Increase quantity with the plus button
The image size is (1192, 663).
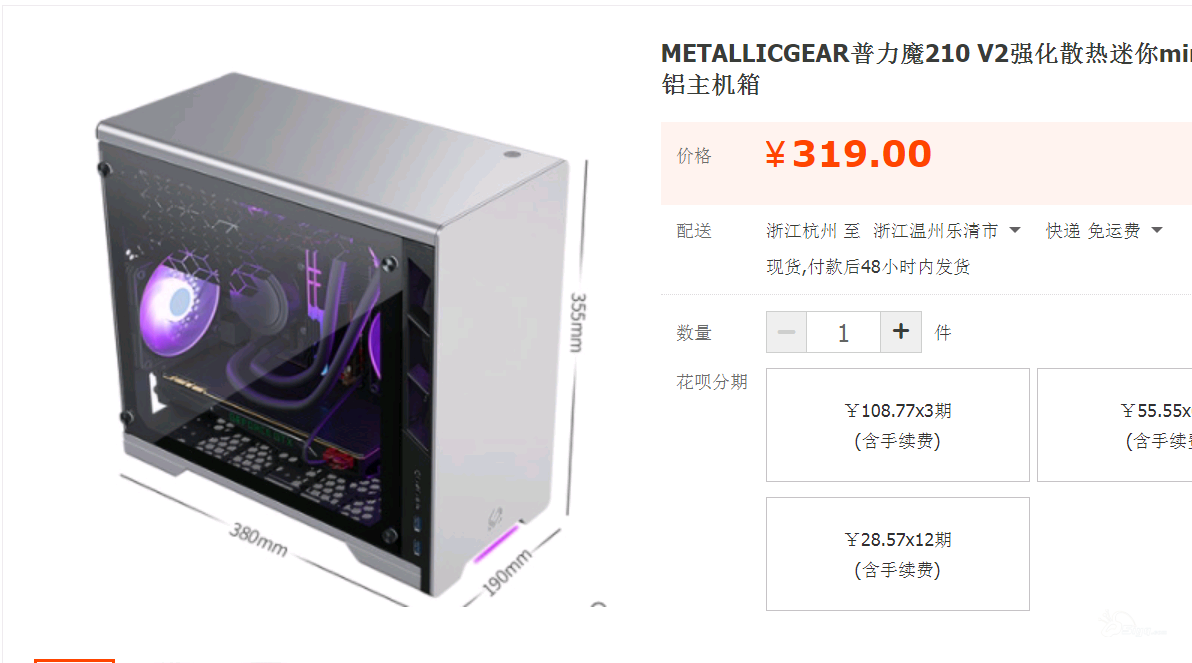[901, 332]
